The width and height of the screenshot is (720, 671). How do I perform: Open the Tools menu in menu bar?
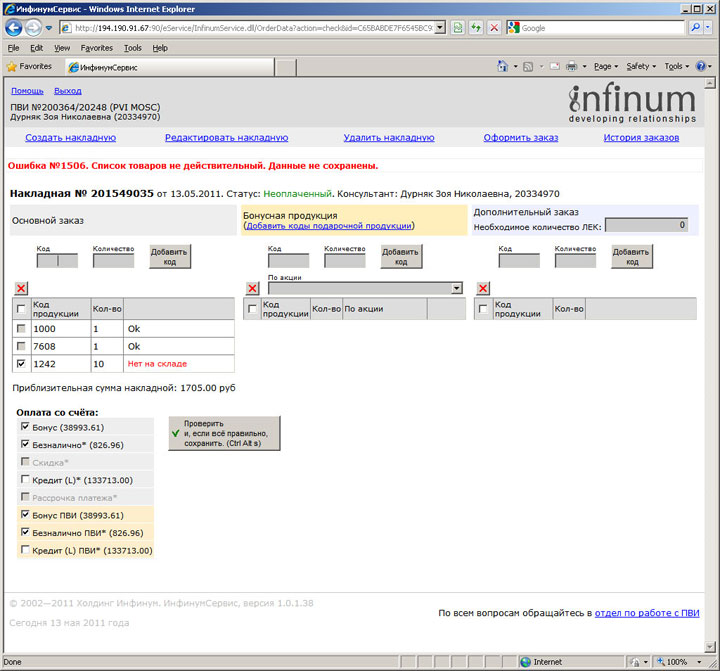point(133,48)
